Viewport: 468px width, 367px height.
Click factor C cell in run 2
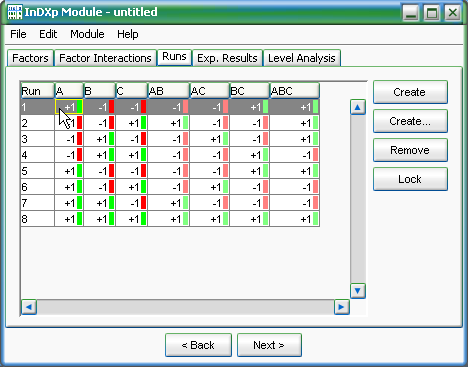(x=131, y=123)
